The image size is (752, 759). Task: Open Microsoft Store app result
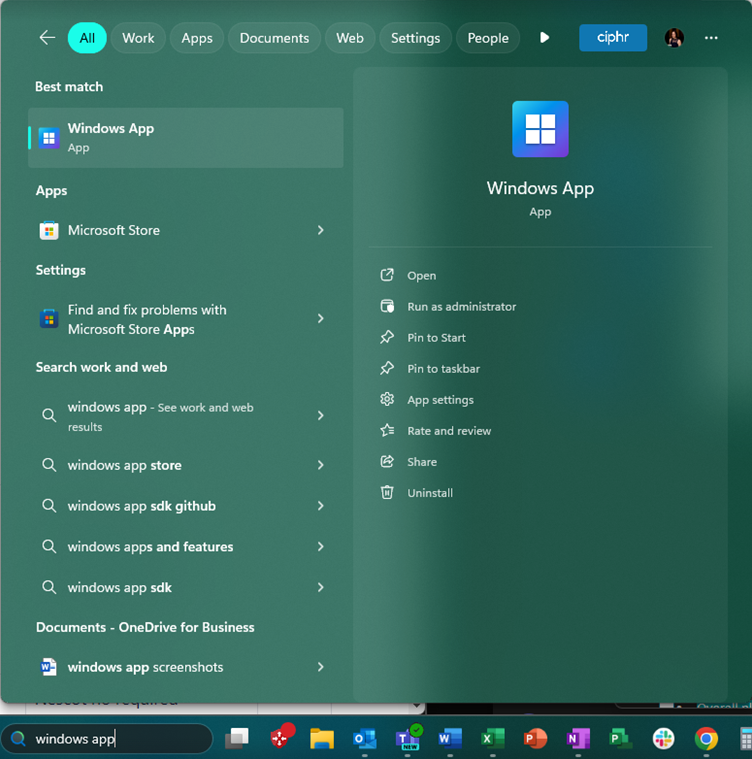tap(186, 230)
